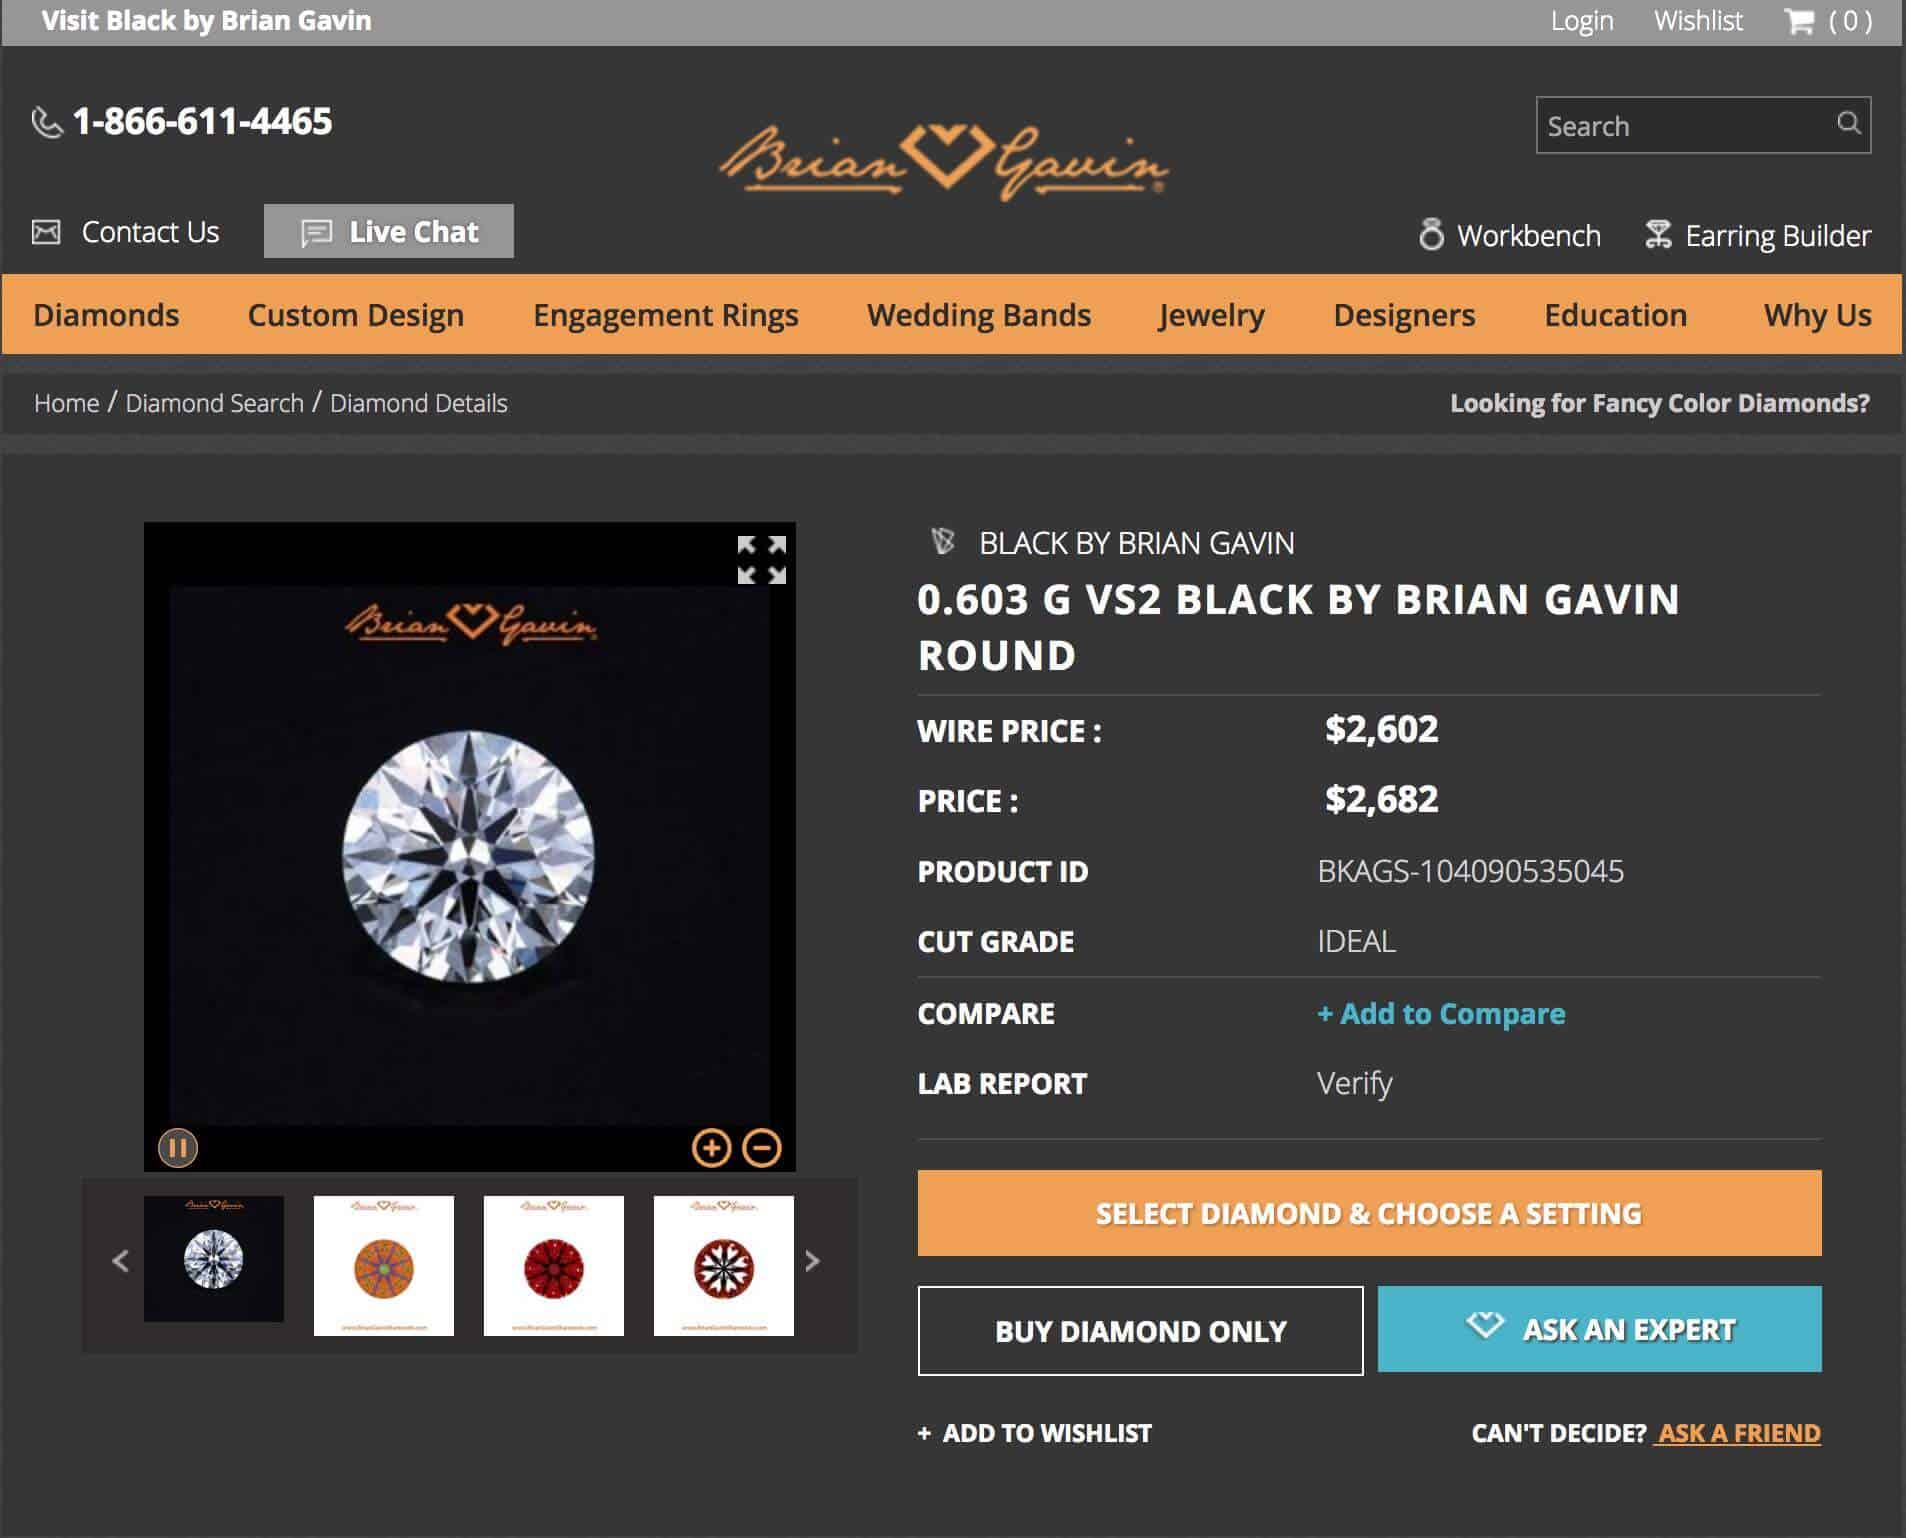Viewport: 1906px width, 1538px height.
Task: Pause the diamond rotation video
Action: 178,1148
